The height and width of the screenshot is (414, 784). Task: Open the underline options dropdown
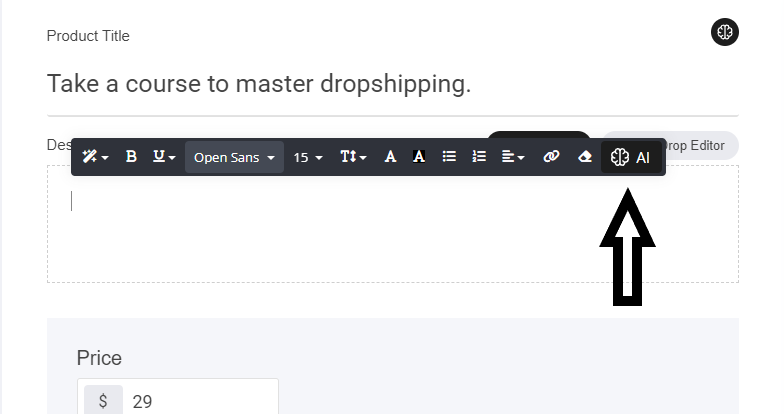(163, 157)
